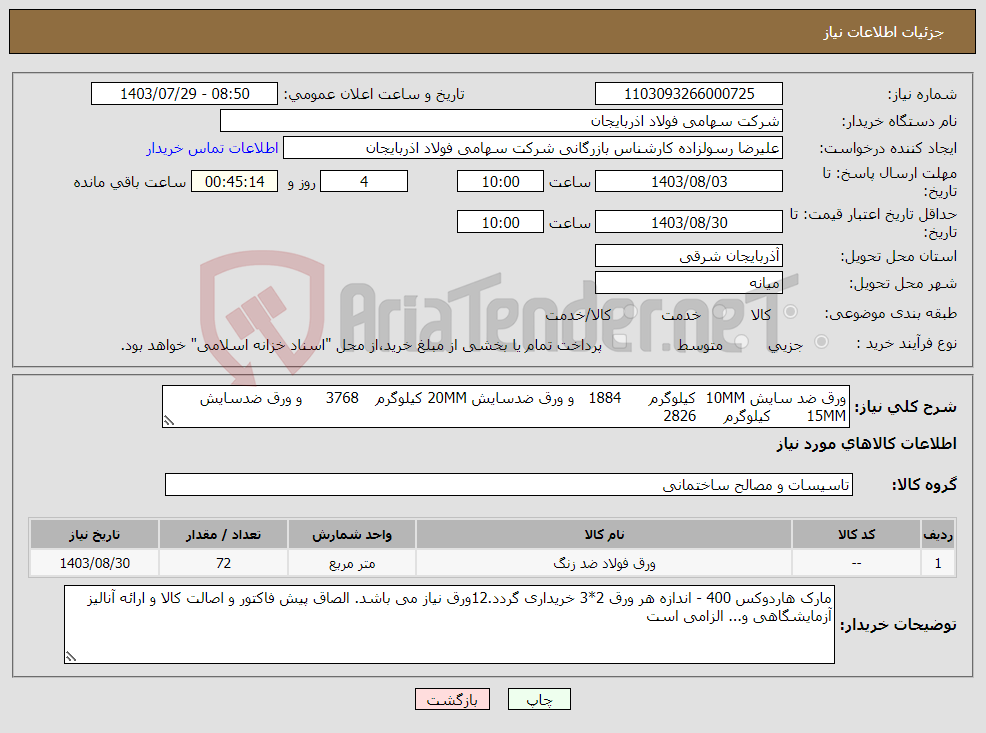The image size is (986, 733).
Task: Click the city field میانه
Action: tap(689, 283)
